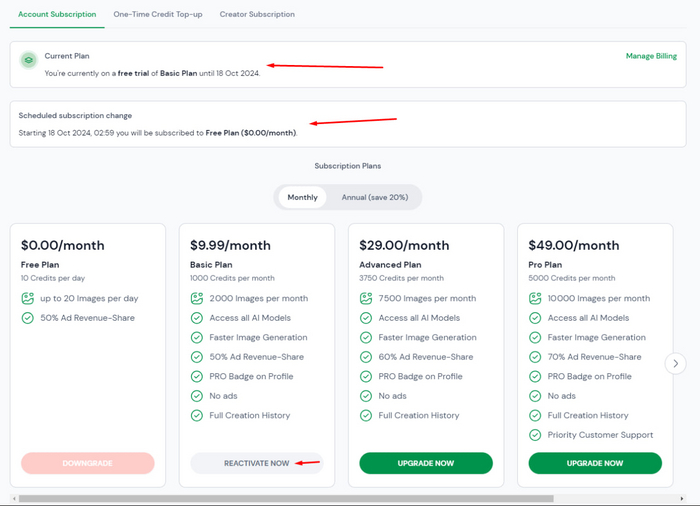The image size is (700, 506).
Task: Open the Account Subscription tab
Action: 58,15
